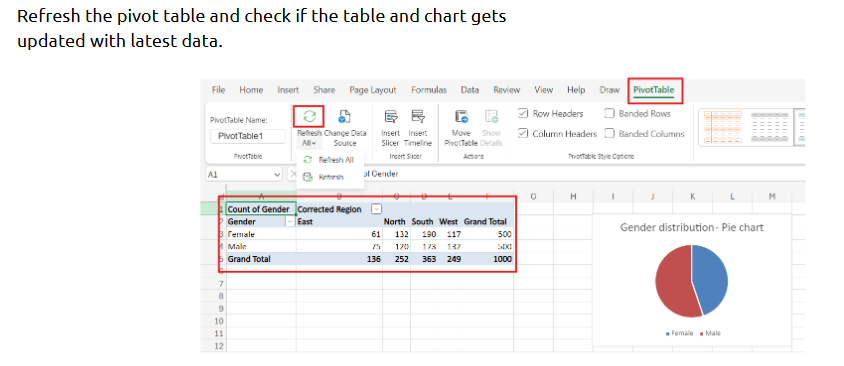The width and height of the screenshot is (844, 366).
Task: Select the cell with value 61
Action: click(339, 234)
